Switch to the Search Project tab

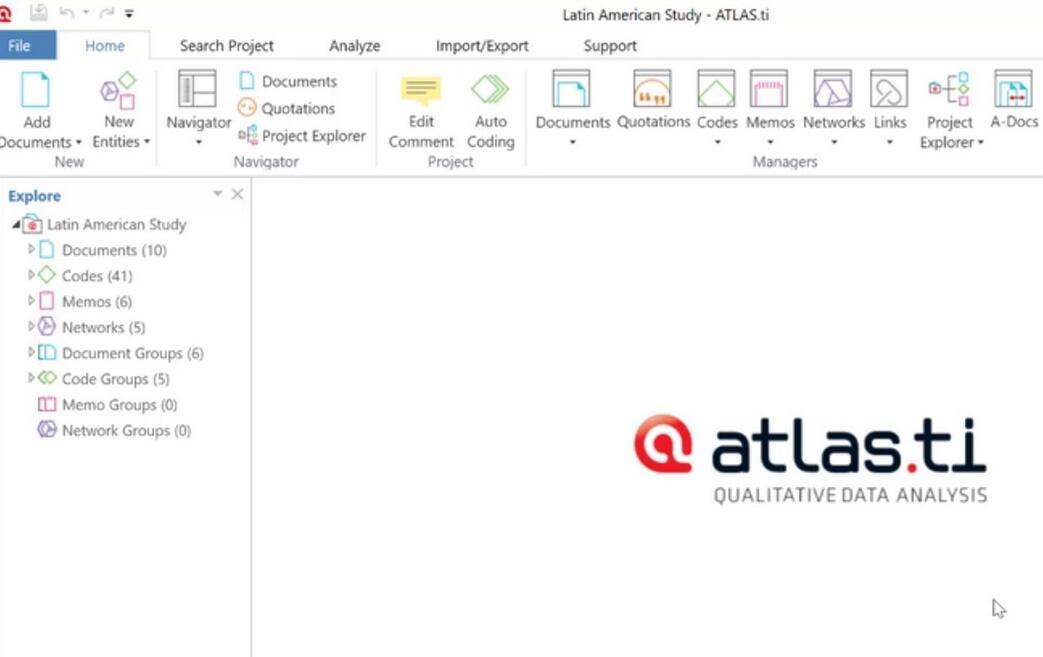point(227,46)
